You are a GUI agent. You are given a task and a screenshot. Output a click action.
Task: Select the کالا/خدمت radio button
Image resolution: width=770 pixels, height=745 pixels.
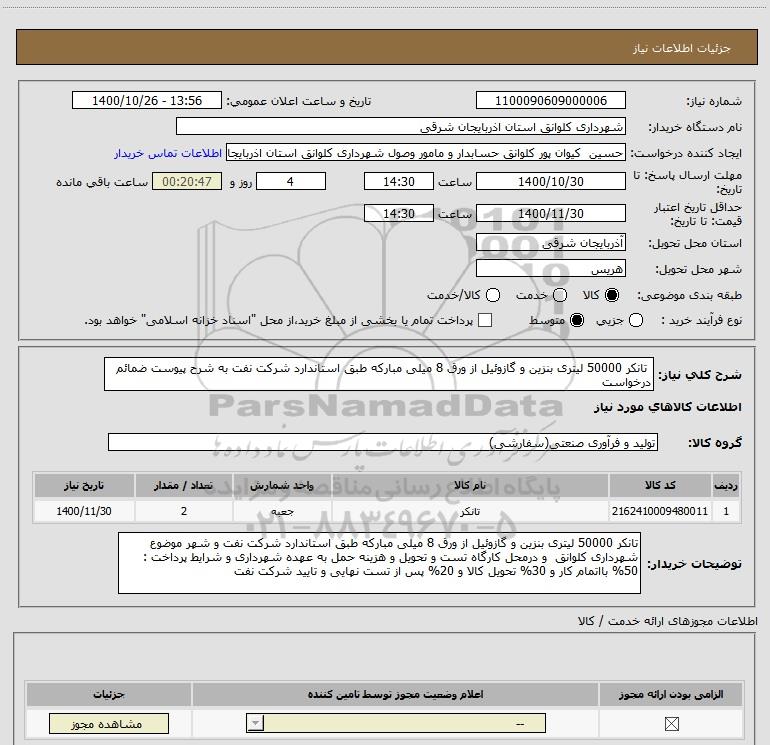pyautogui.click(x=493, y=295)
